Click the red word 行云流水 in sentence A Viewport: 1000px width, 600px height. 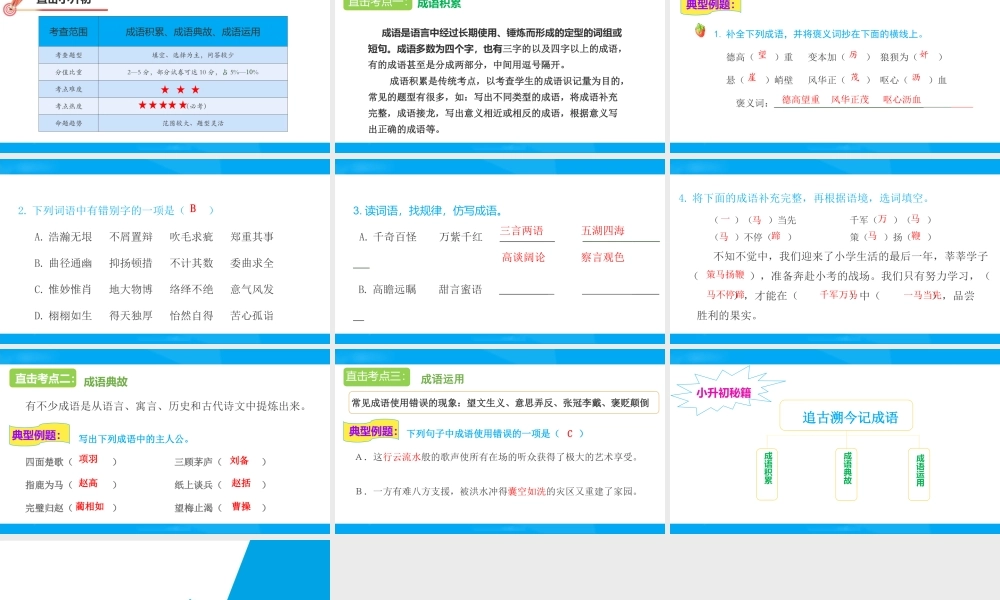(402, 457)
